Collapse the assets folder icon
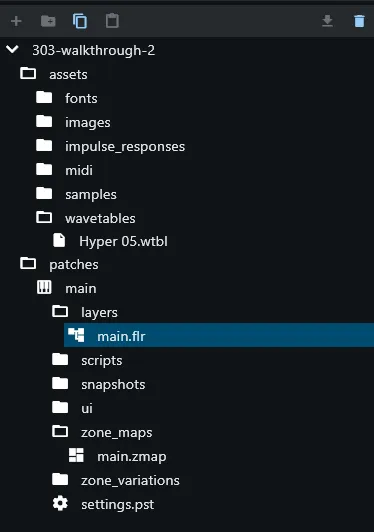 (x=28, y=73)
